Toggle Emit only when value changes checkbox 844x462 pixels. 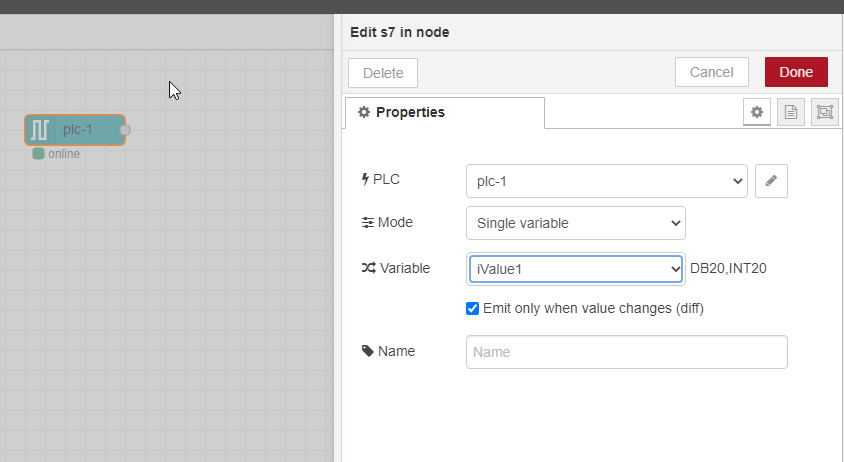472,309
